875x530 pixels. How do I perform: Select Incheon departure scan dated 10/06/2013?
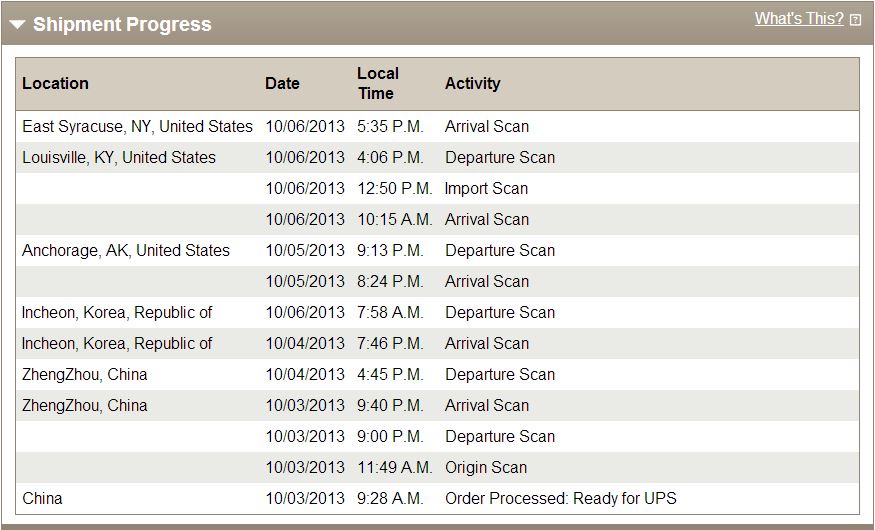[x=438, y=312]
